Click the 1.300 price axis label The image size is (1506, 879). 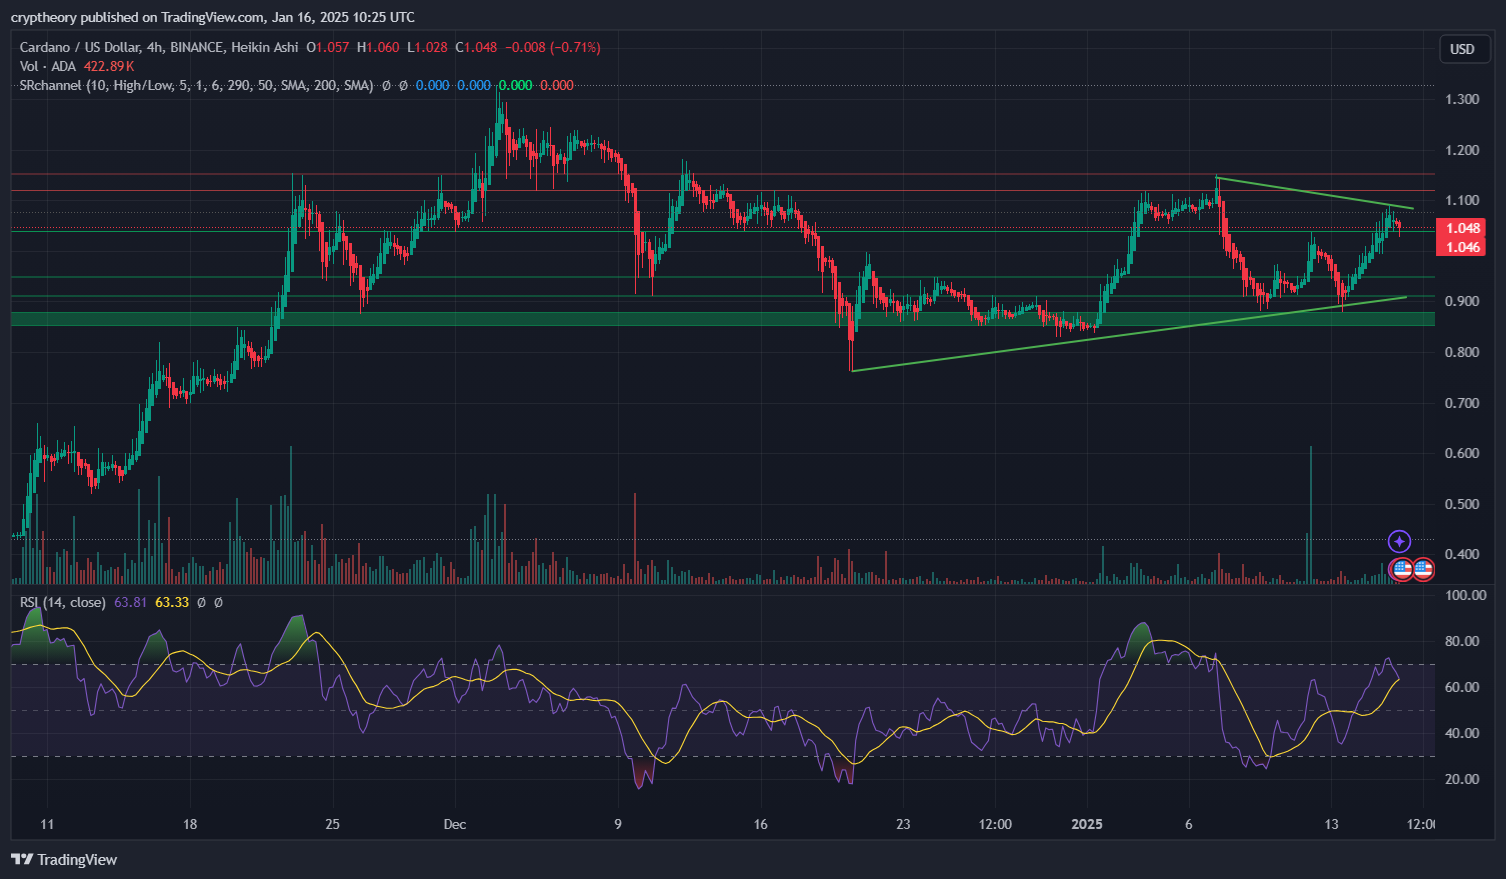(1463, 99)
